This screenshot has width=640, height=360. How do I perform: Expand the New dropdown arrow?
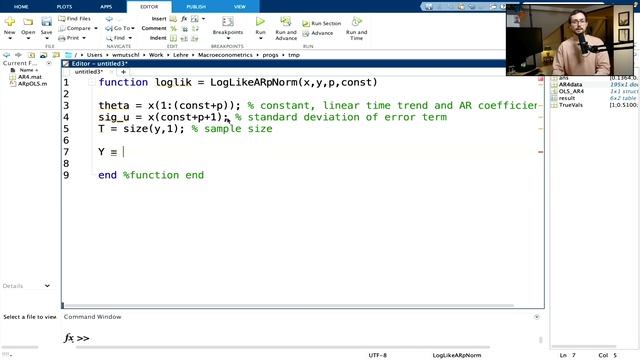point(10,38)
